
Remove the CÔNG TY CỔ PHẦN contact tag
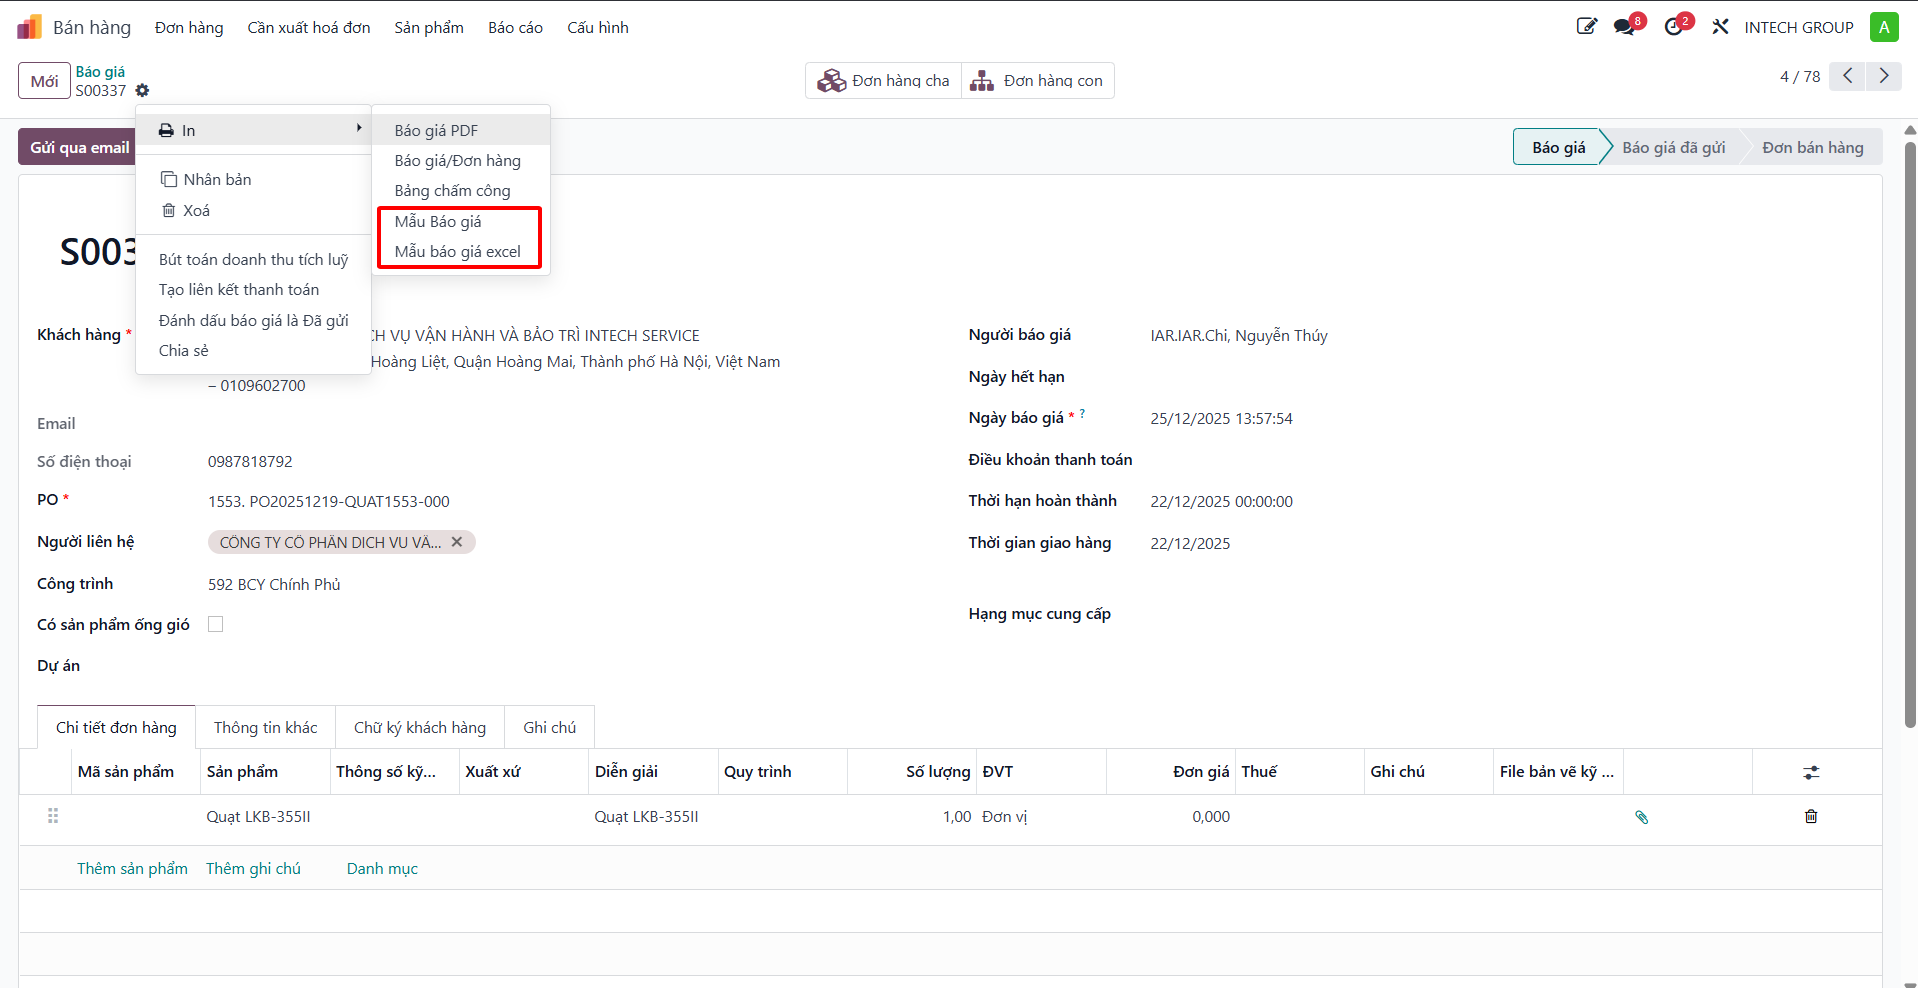click(457, 542)
